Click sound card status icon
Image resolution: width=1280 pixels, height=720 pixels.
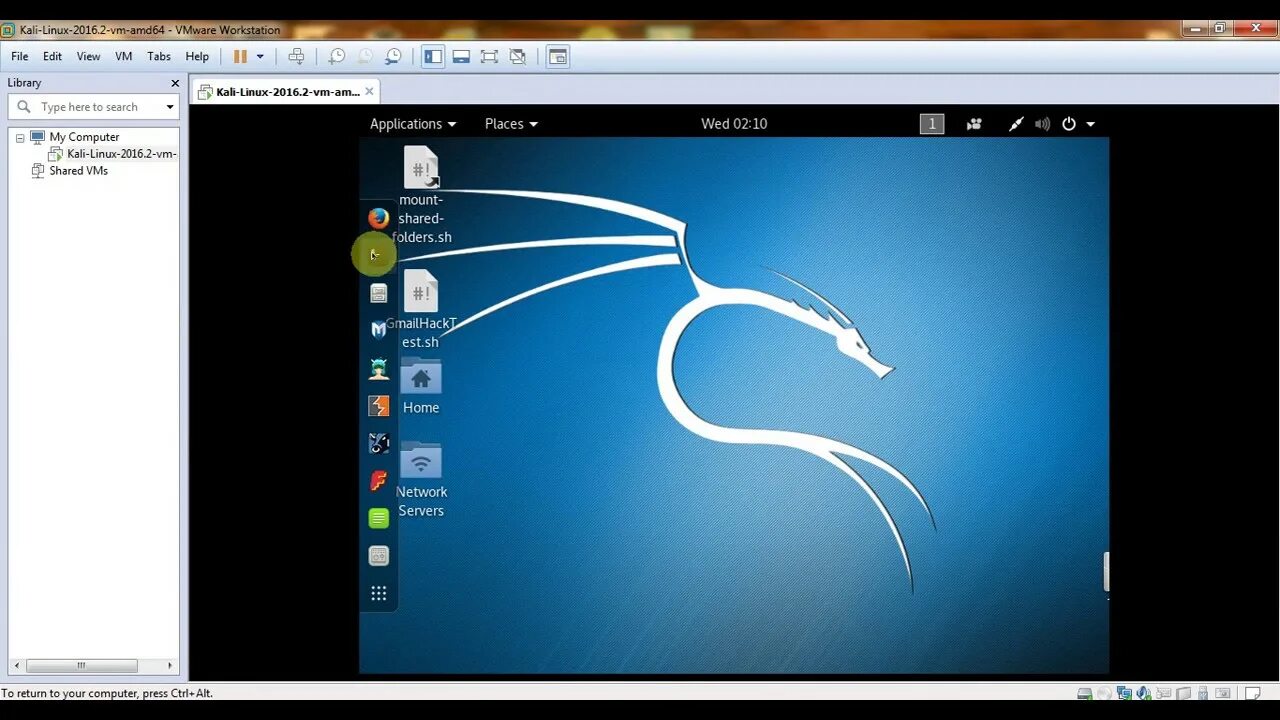(x=1143, y=693)
